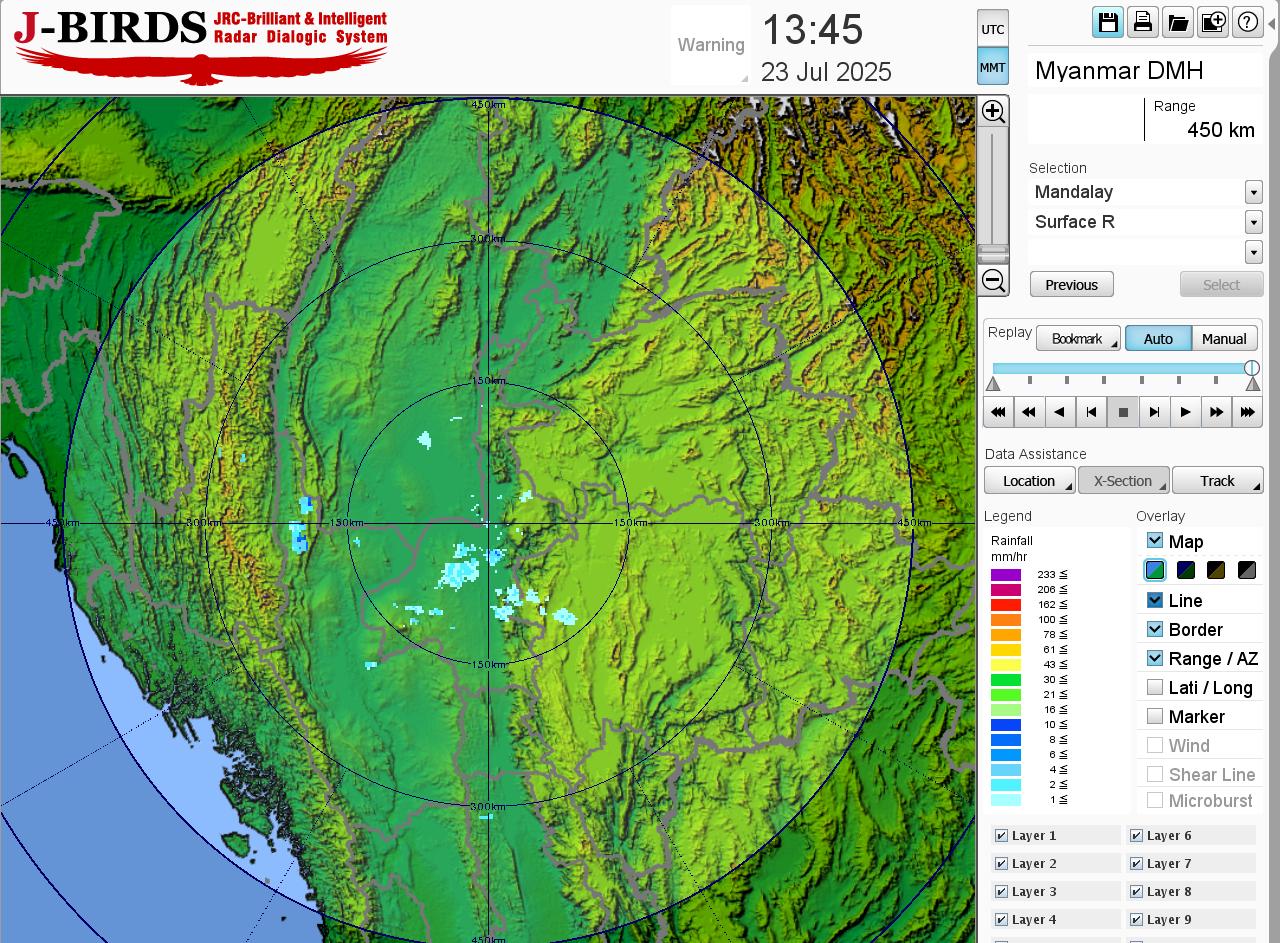Viewport: 1284px width, 943px height.
Task: Zoom in with the magnifier plus icon
Action: point(993,111)
